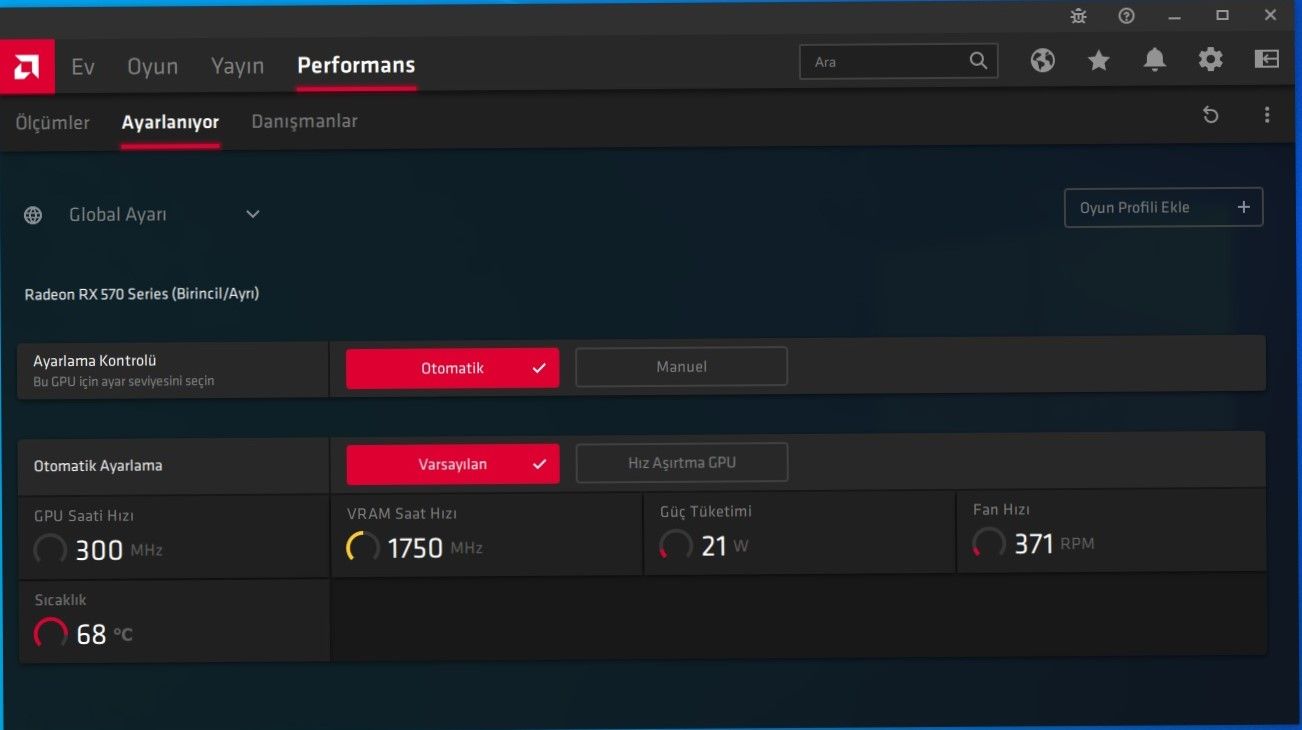Click the Fan Hızı gauge

point(989,543)
